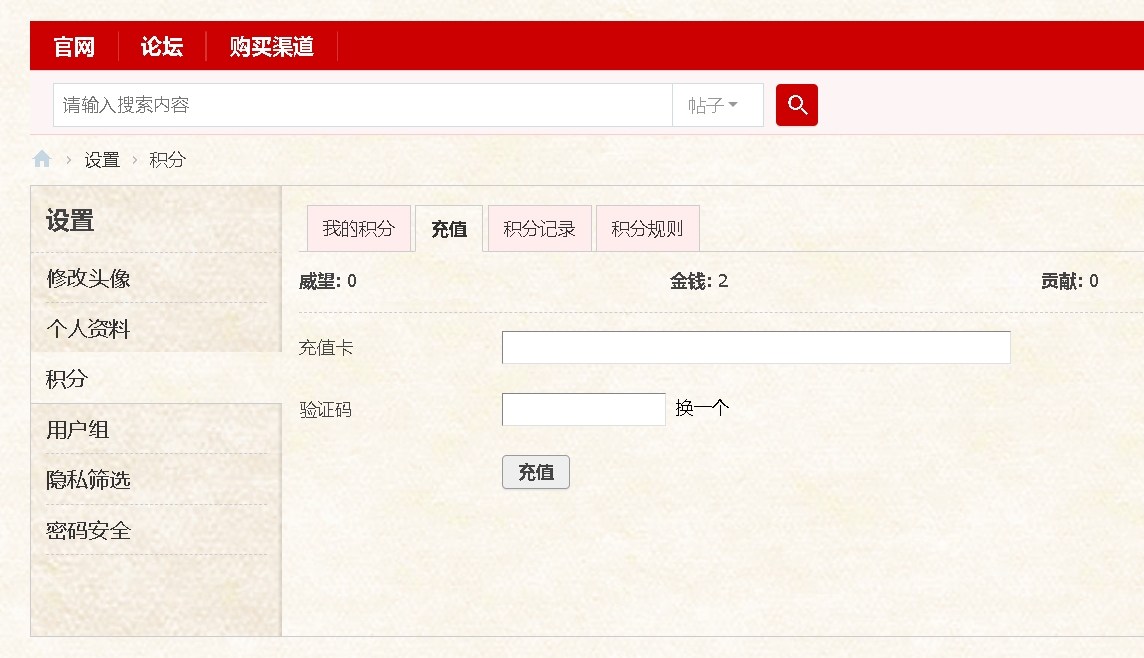The image size is (1144, 658).
Task: Open the 积分规则 tab
Action: (647, 229)
